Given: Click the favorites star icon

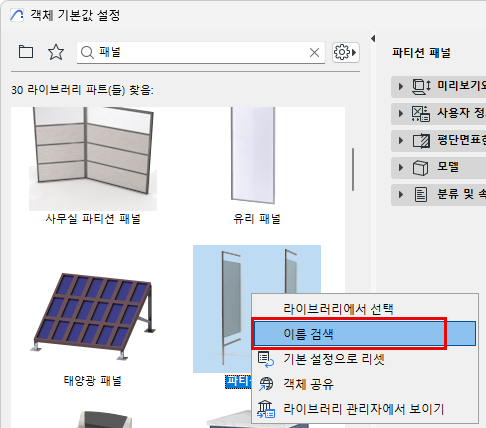Looking at the screenshot, I should click(x=56, y=52).
